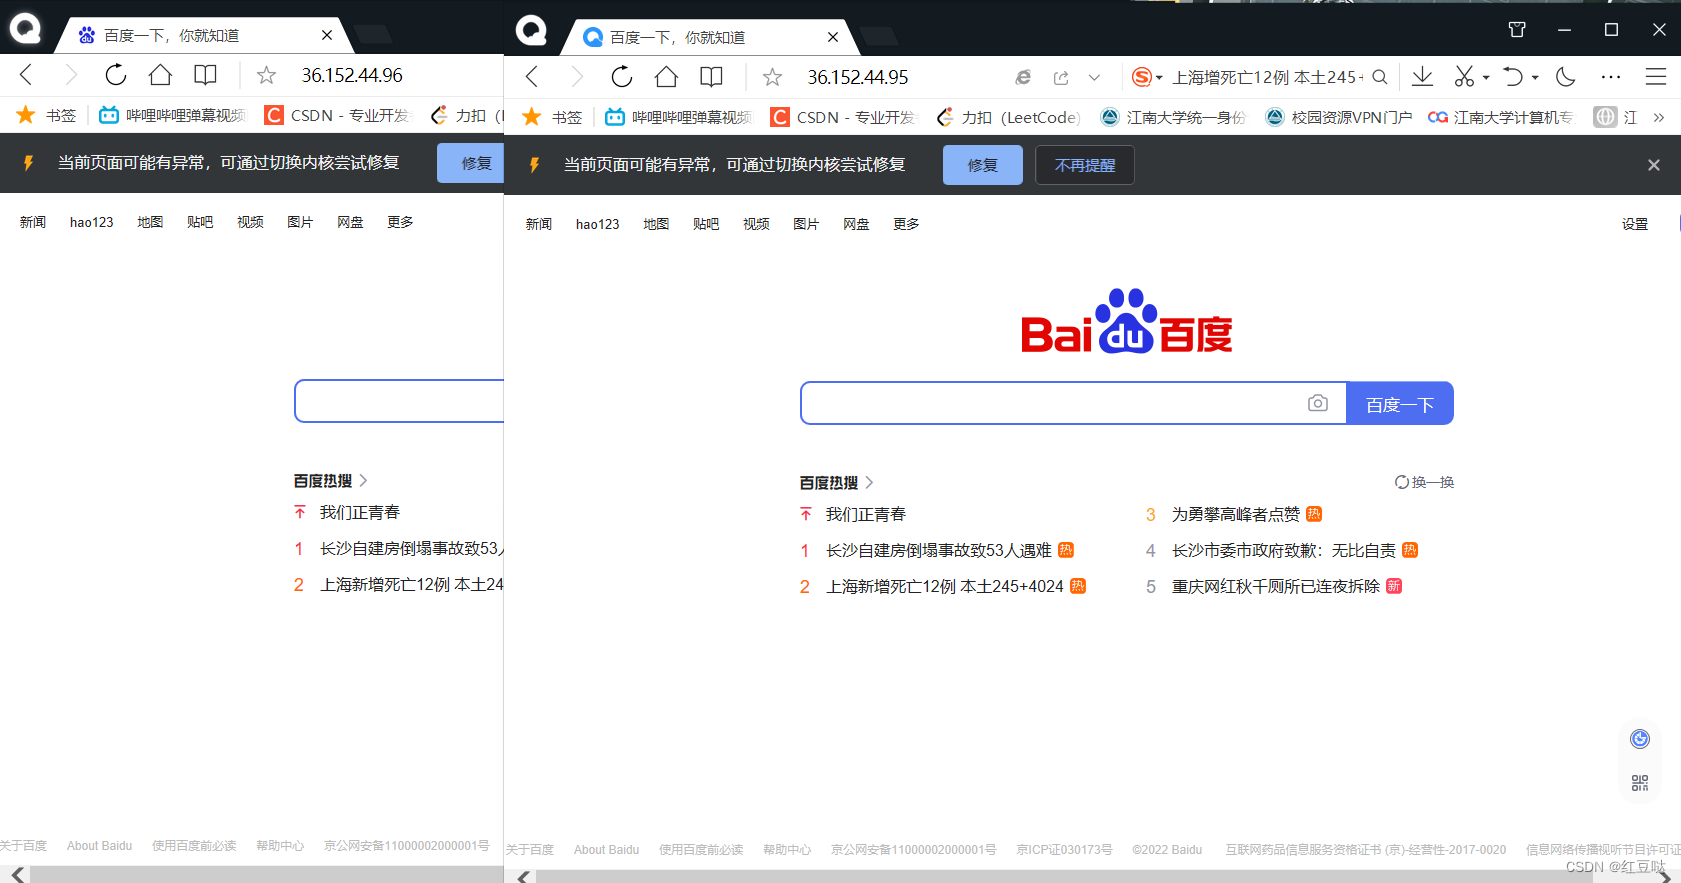Open reading mode book icon in right window
Screen dimensions: 1681x883
click(x=712, y=77)
